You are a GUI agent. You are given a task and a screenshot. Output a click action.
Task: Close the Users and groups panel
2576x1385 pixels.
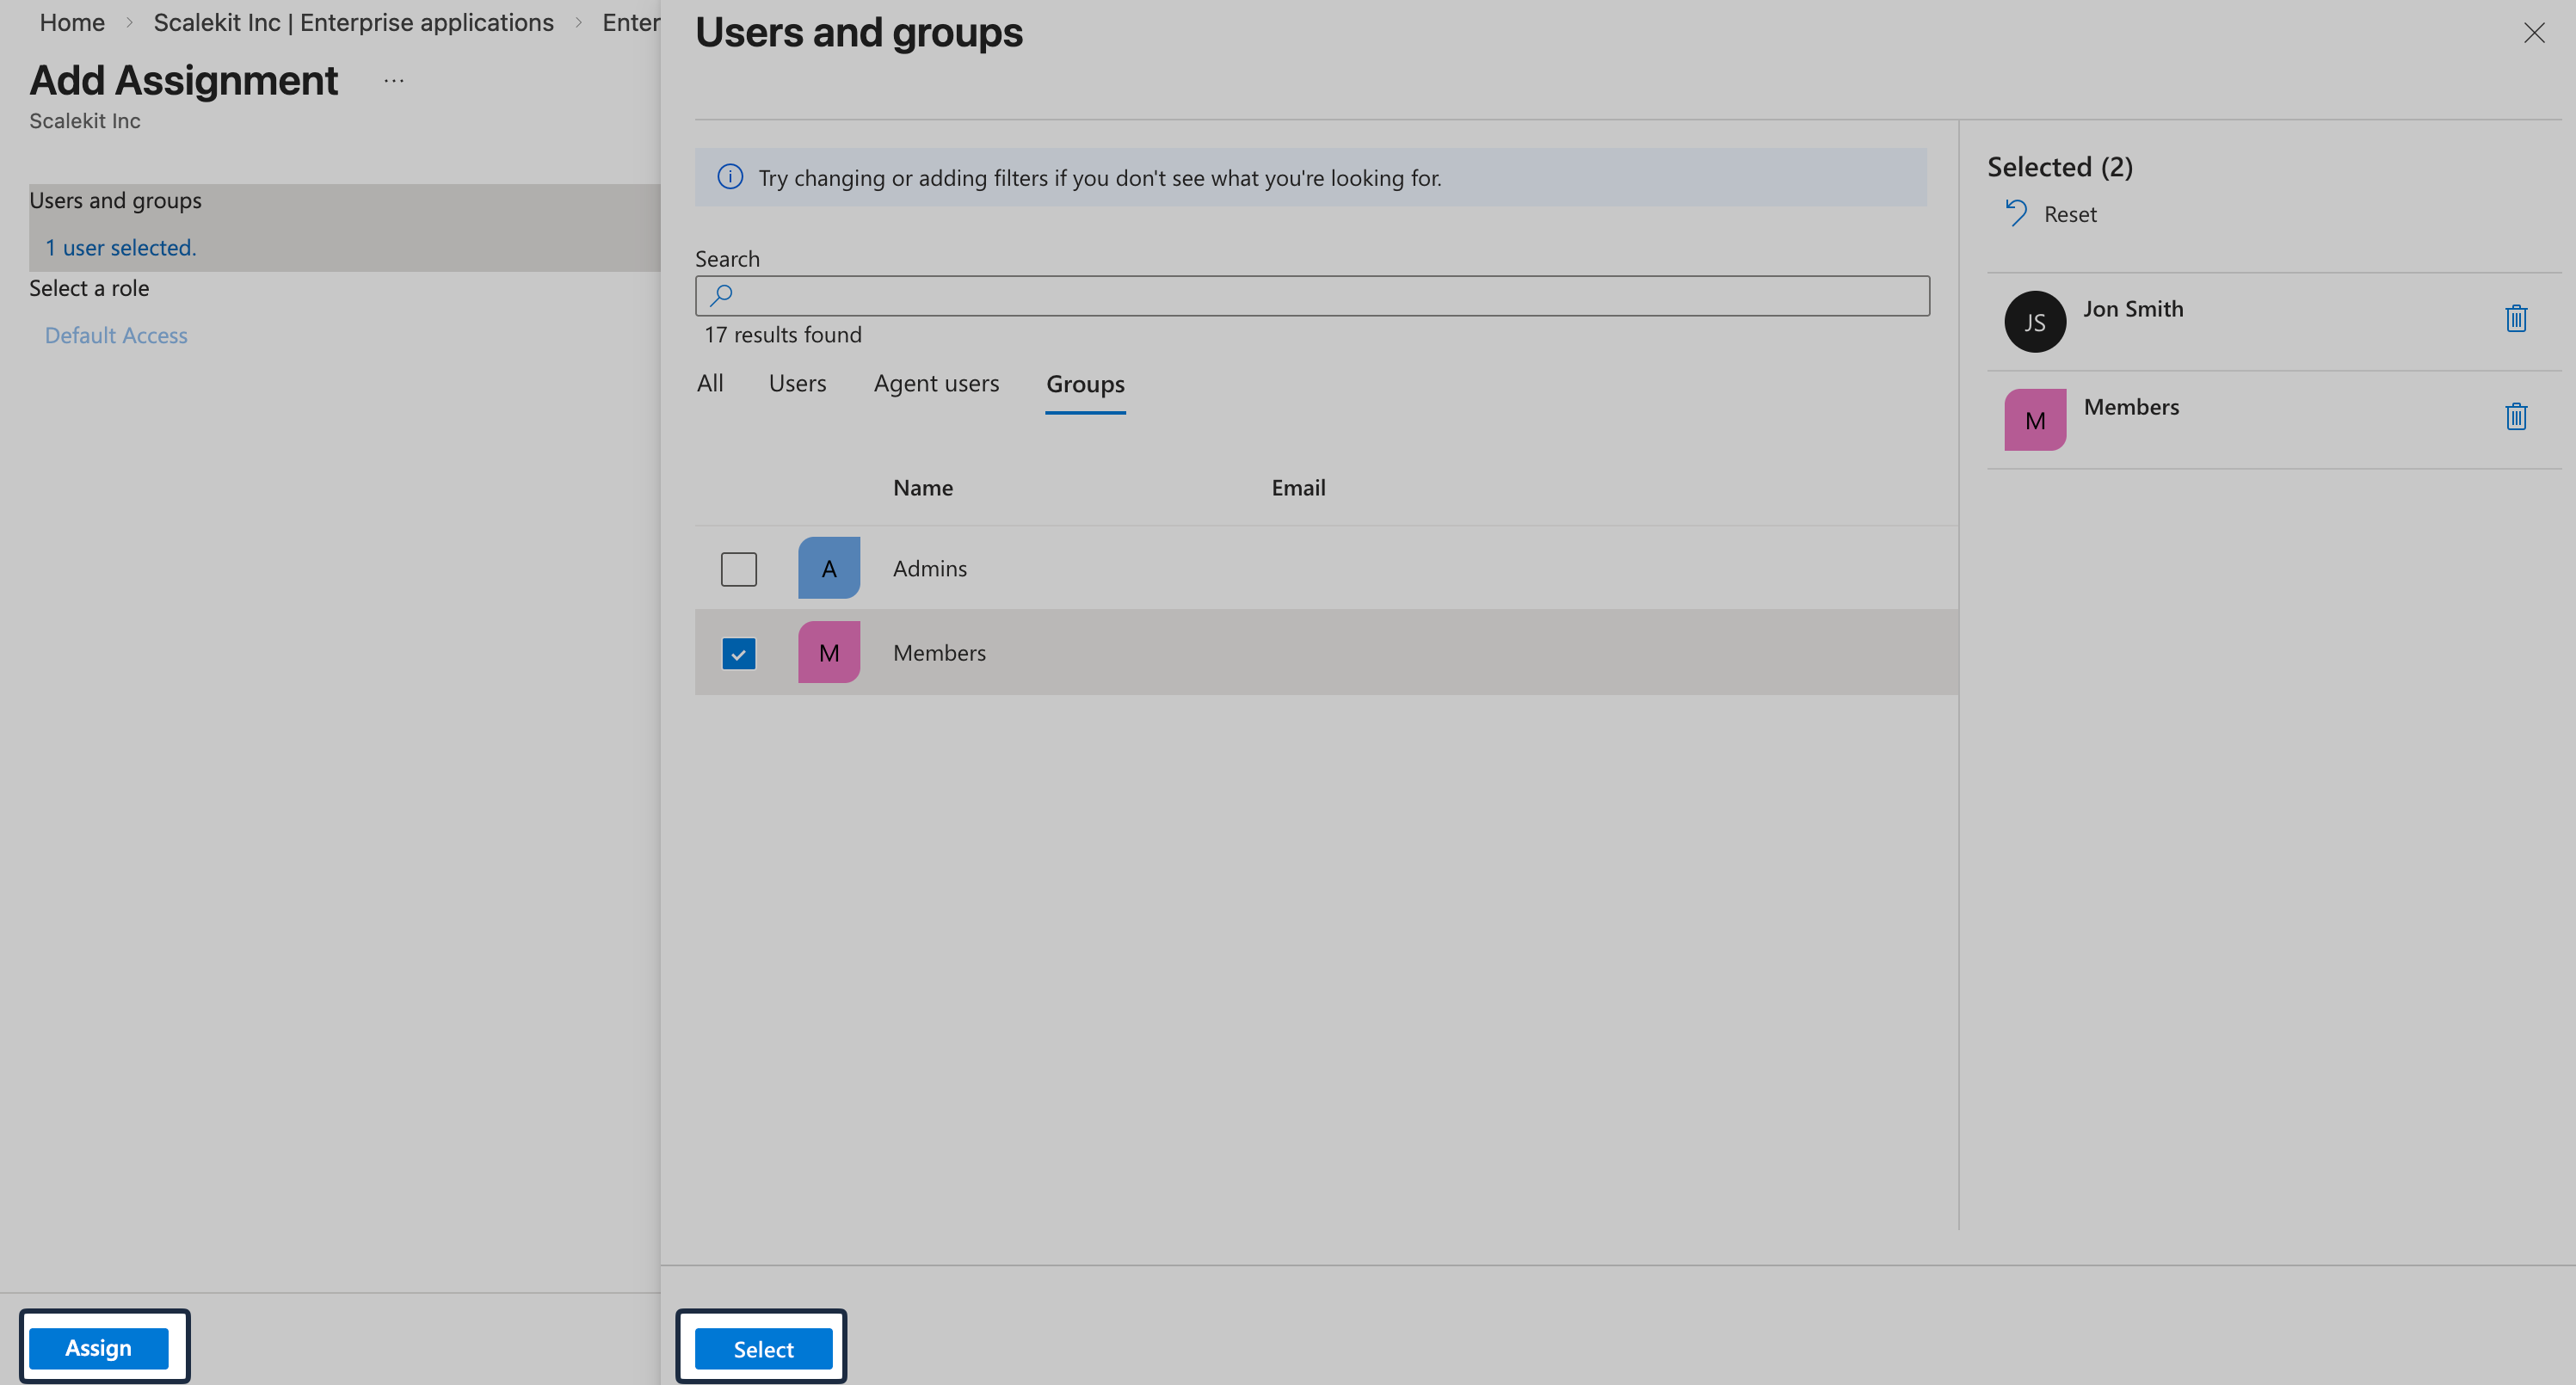(x=2535, y=33)
